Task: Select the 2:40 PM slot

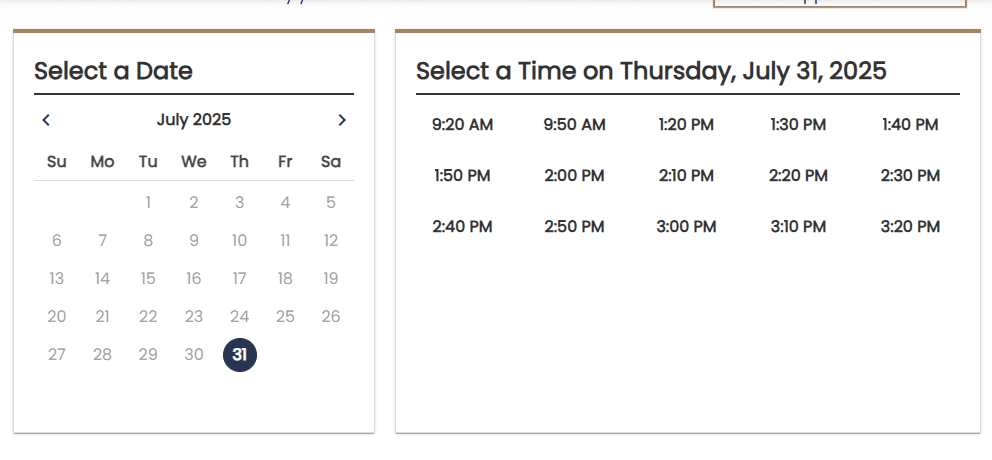Action: 462,227
